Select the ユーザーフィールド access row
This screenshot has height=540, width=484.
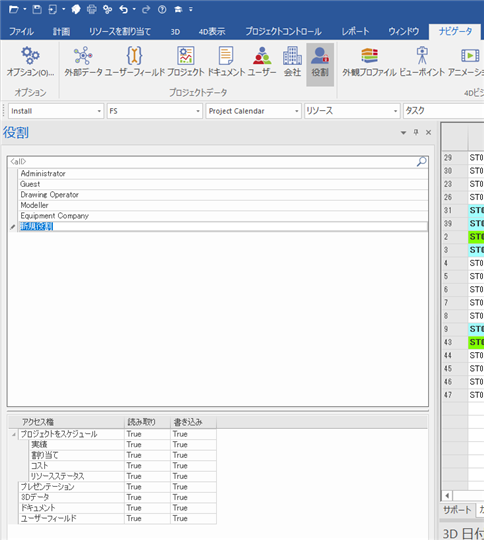pos(117,518)
